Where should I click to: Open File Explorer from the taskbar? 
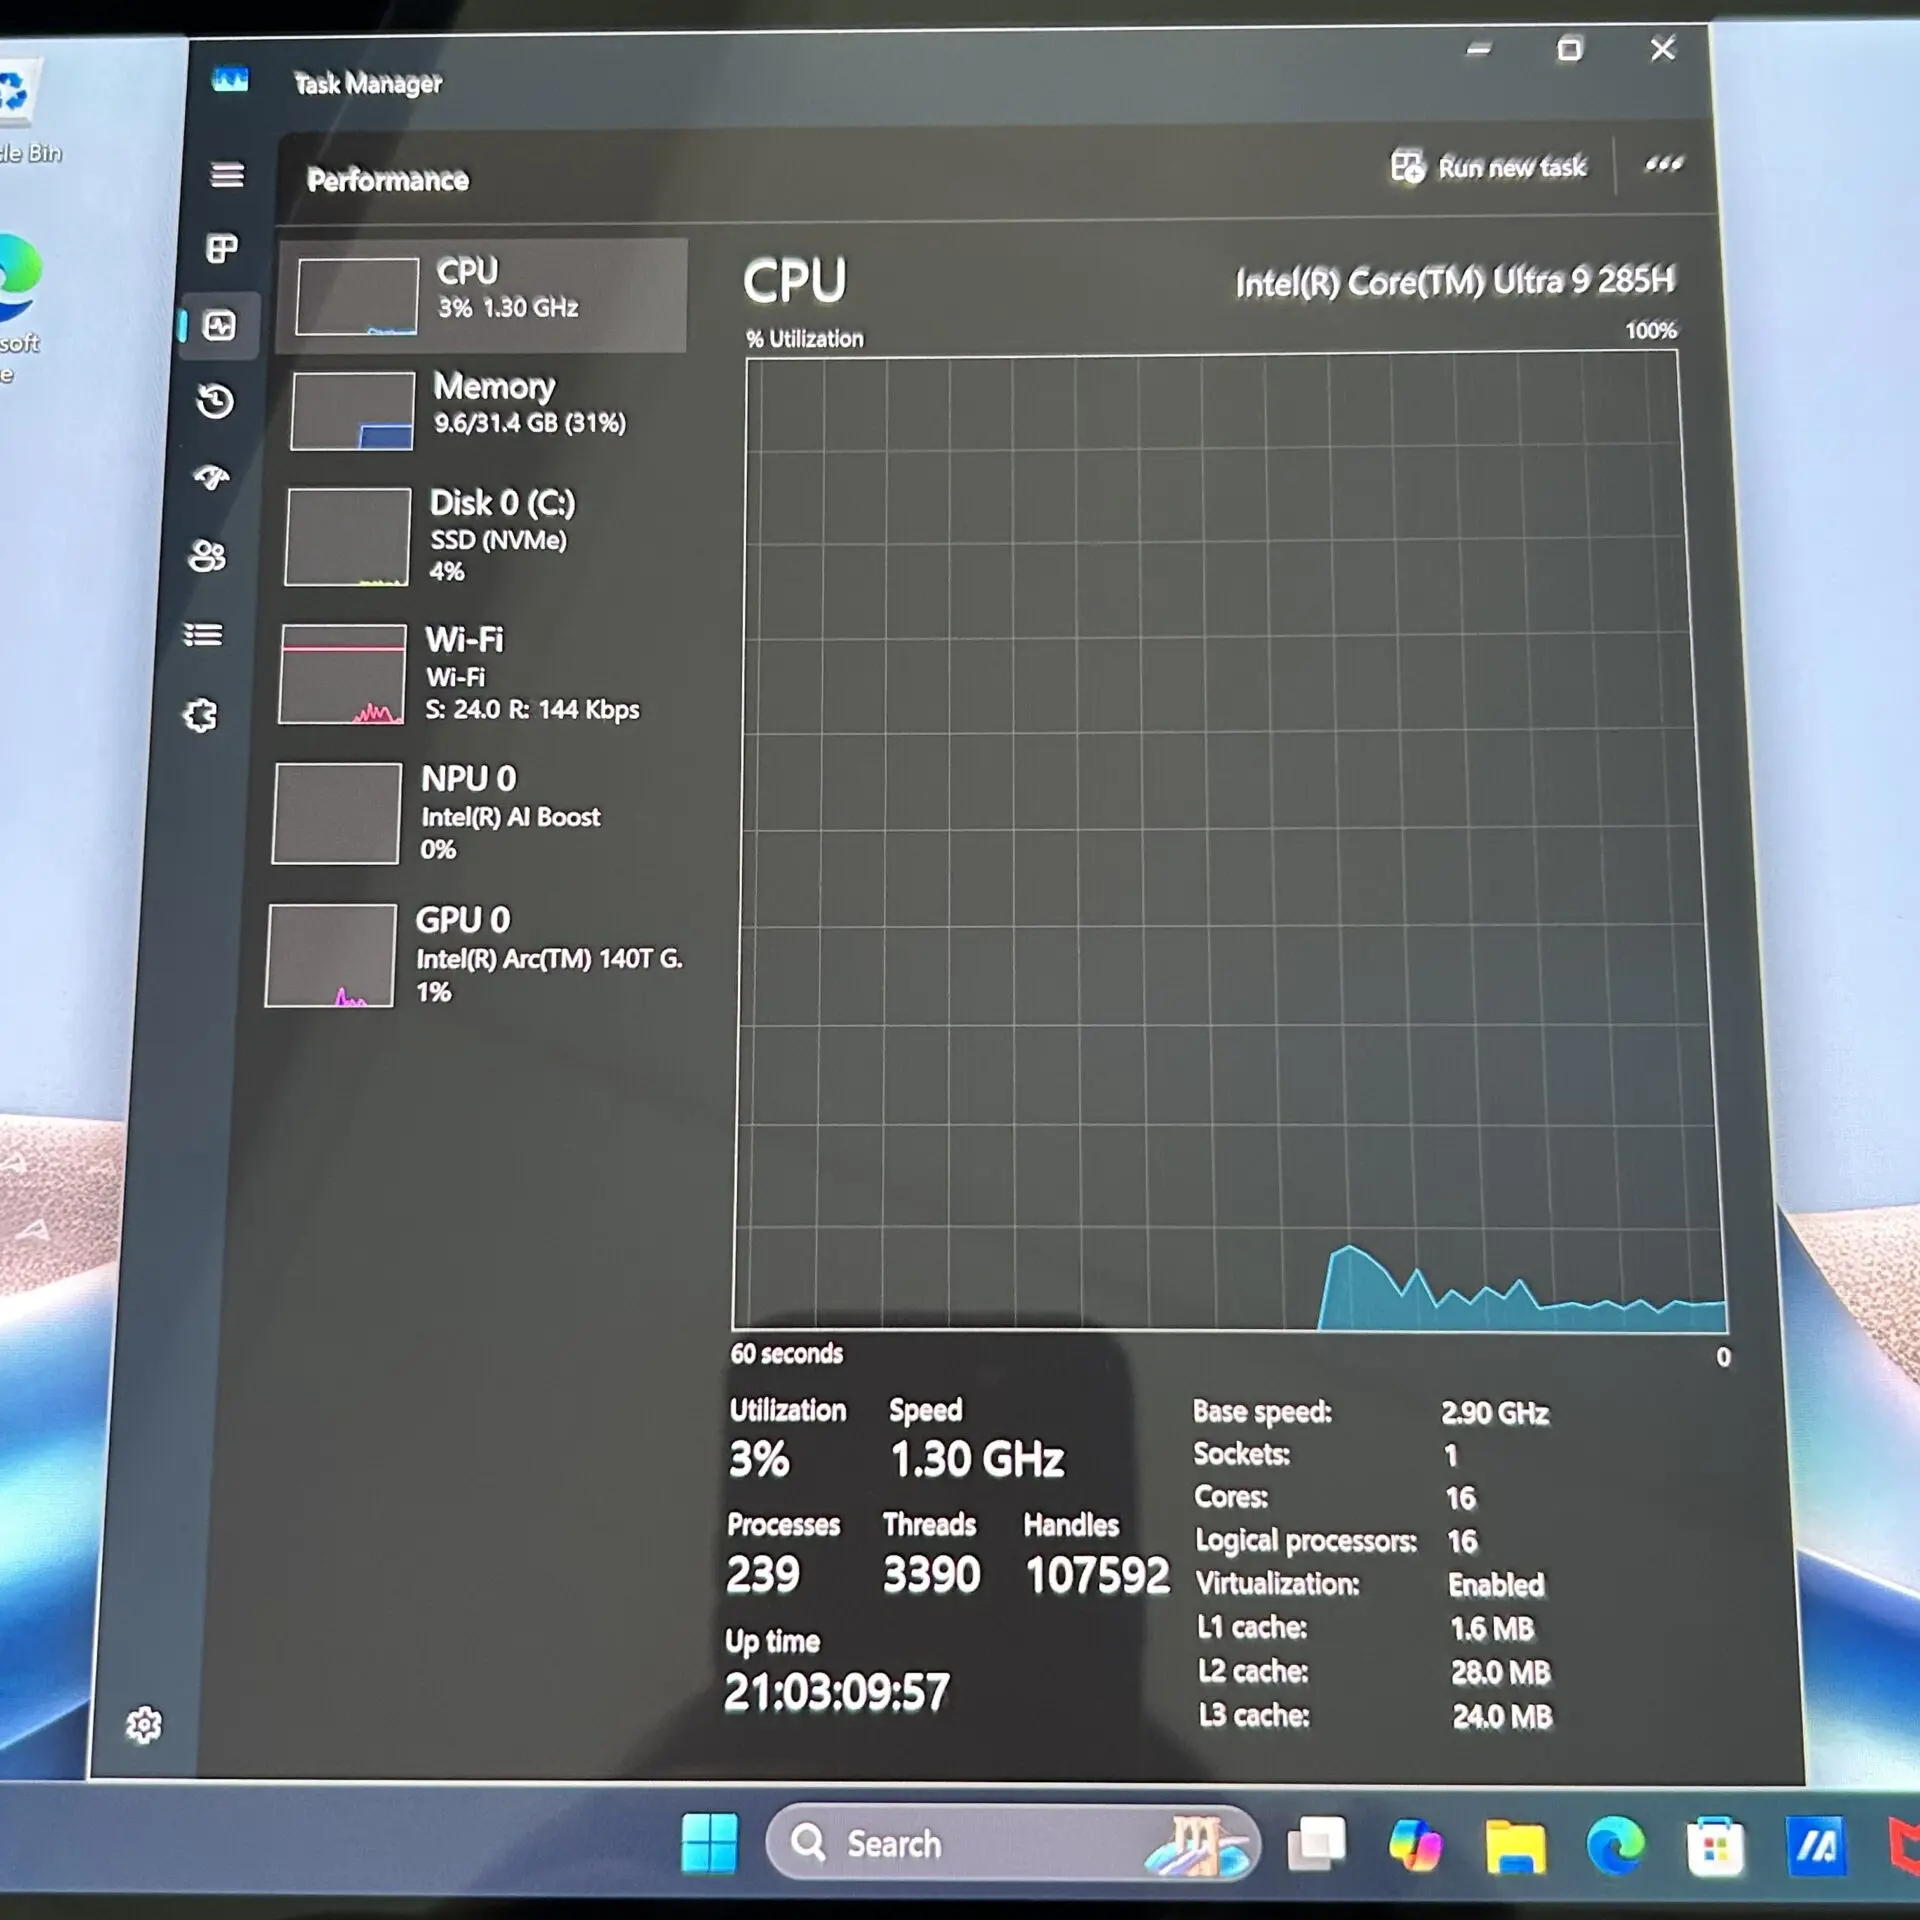pyautogui.click(x=1515, y=1845)
